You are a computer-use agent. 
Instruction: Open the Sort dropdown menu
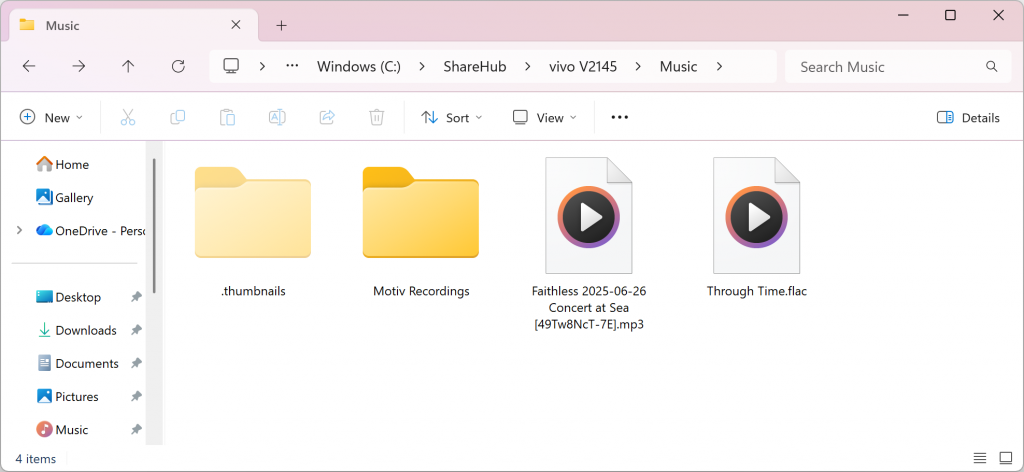point(452,117)
